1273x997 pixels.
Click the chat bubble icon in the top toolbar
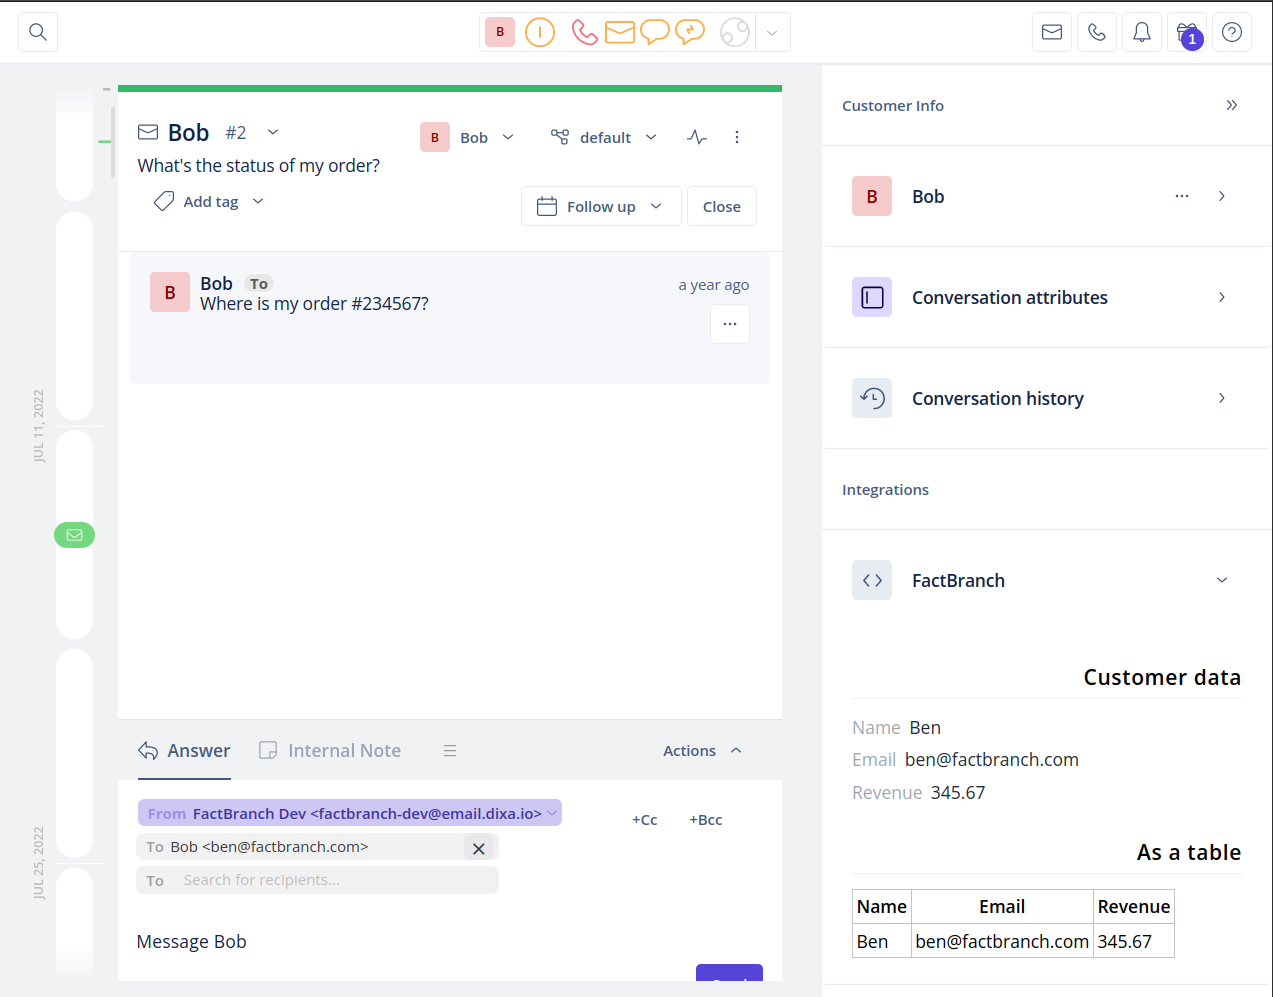[x=655, y=32]
